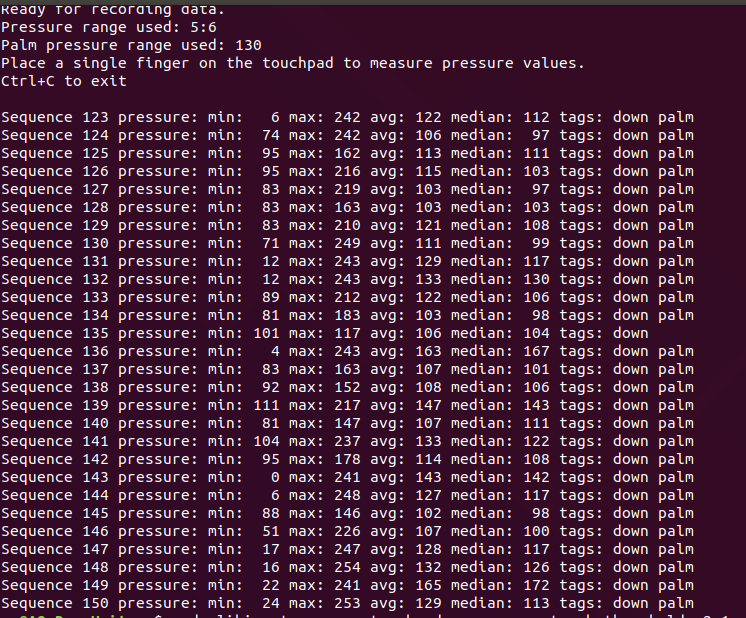Click the "down" tag on Sequence 140
The image size is (746, 618).
click(630, 423)
